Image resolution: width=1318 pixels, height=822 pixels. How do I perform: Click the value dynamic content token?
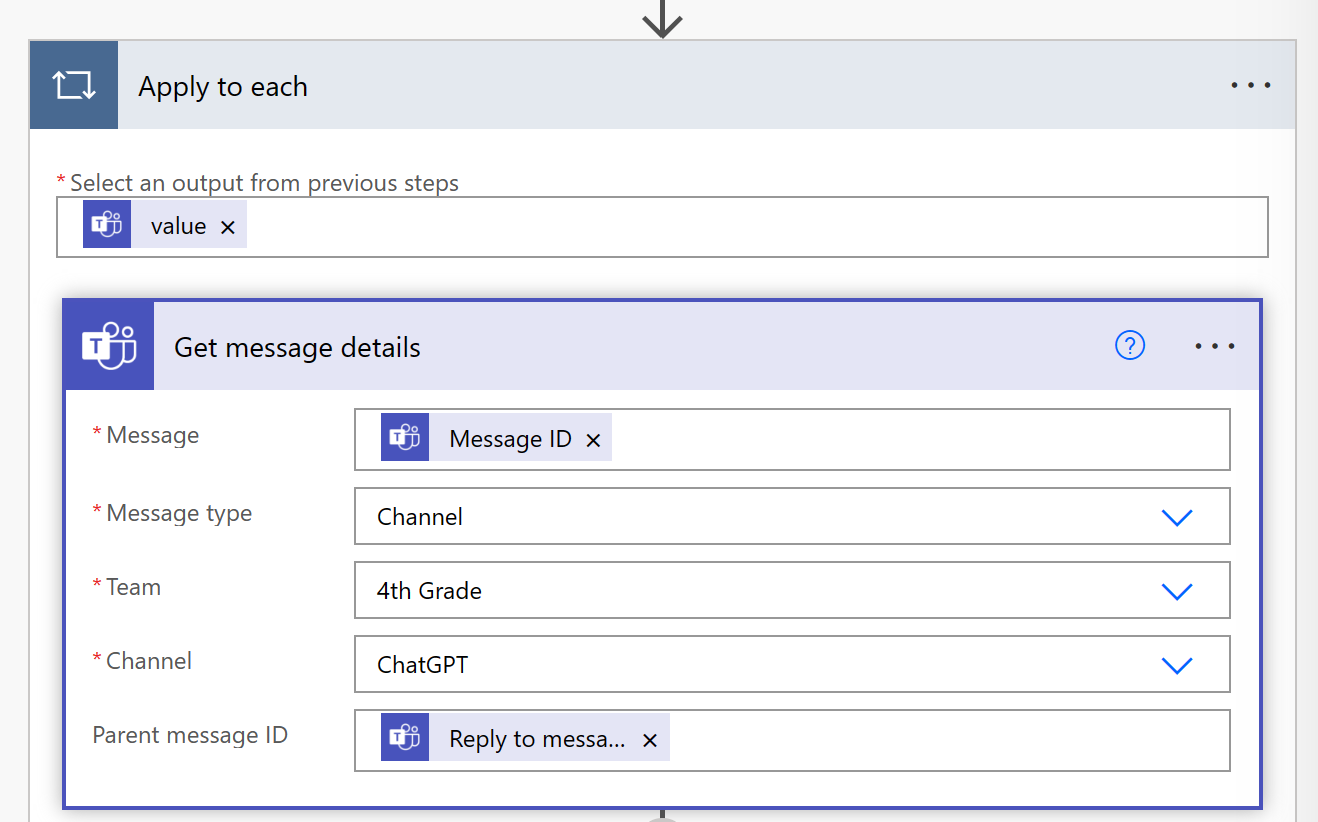178,227
